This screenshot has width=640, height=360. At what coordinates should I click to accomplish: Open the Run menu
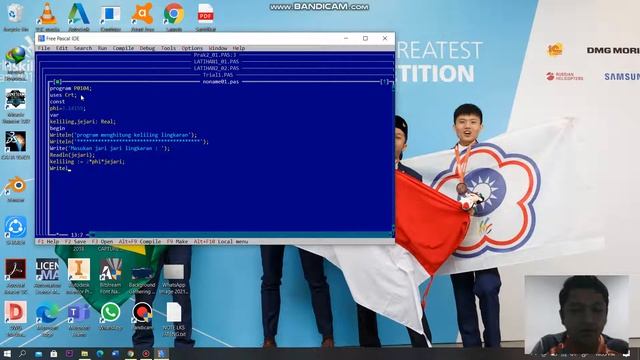tap(102, 48)
